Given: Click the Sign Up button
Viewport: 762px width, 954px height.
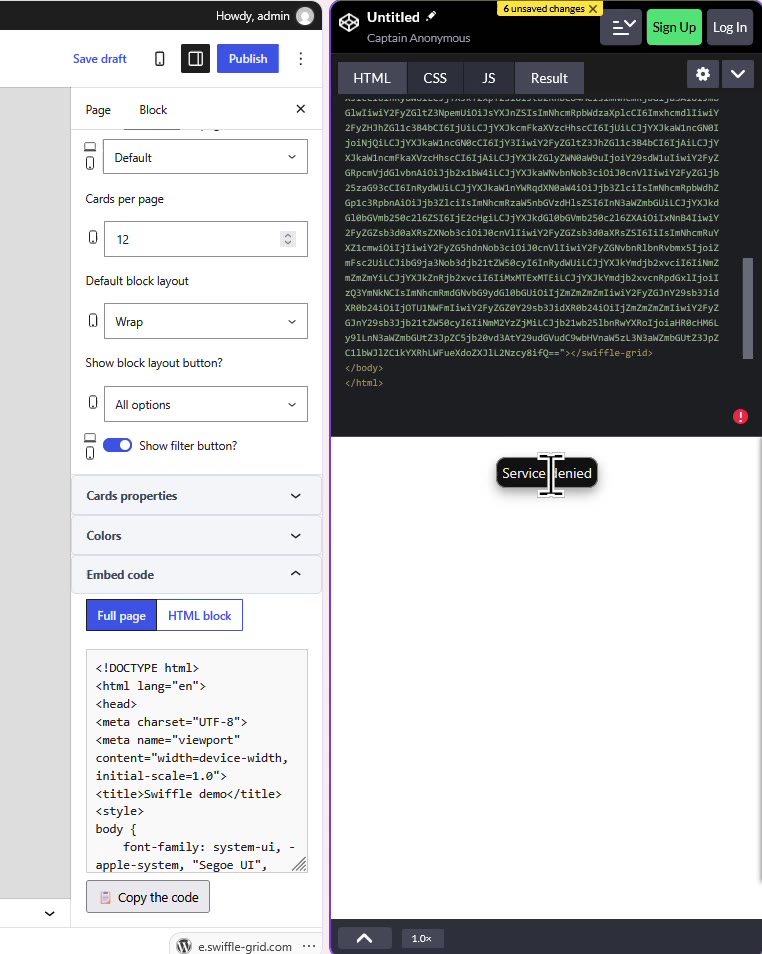Looking at the screenshot, I should point(674,27).
